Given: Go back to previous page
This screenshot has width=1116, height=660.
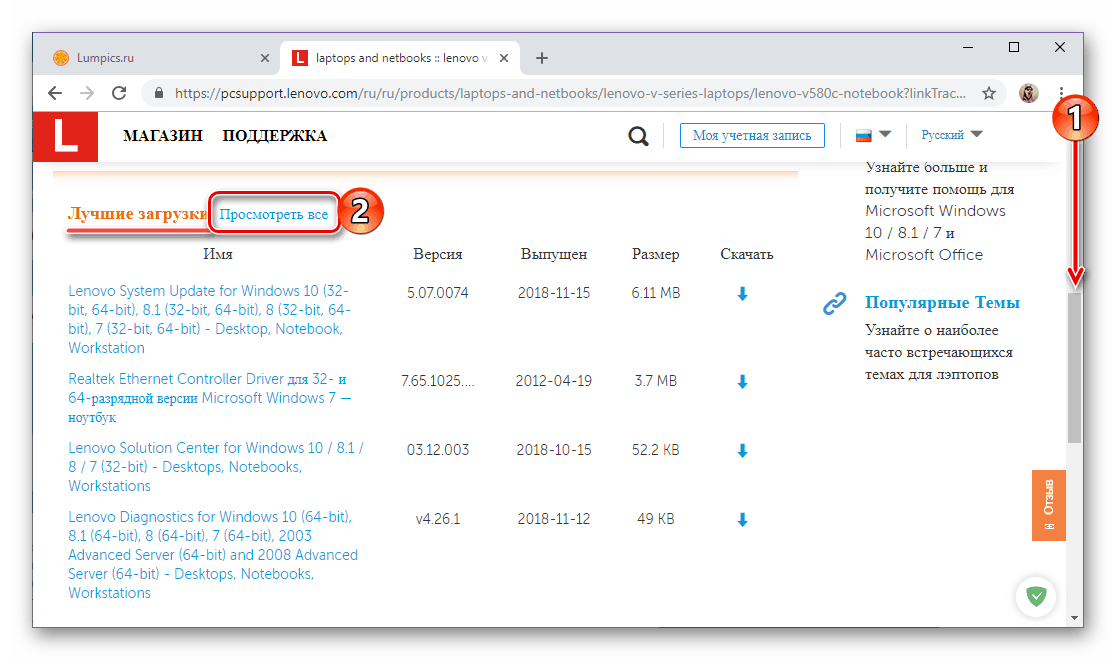Looking at the screenshot, I should pos(55,93).
